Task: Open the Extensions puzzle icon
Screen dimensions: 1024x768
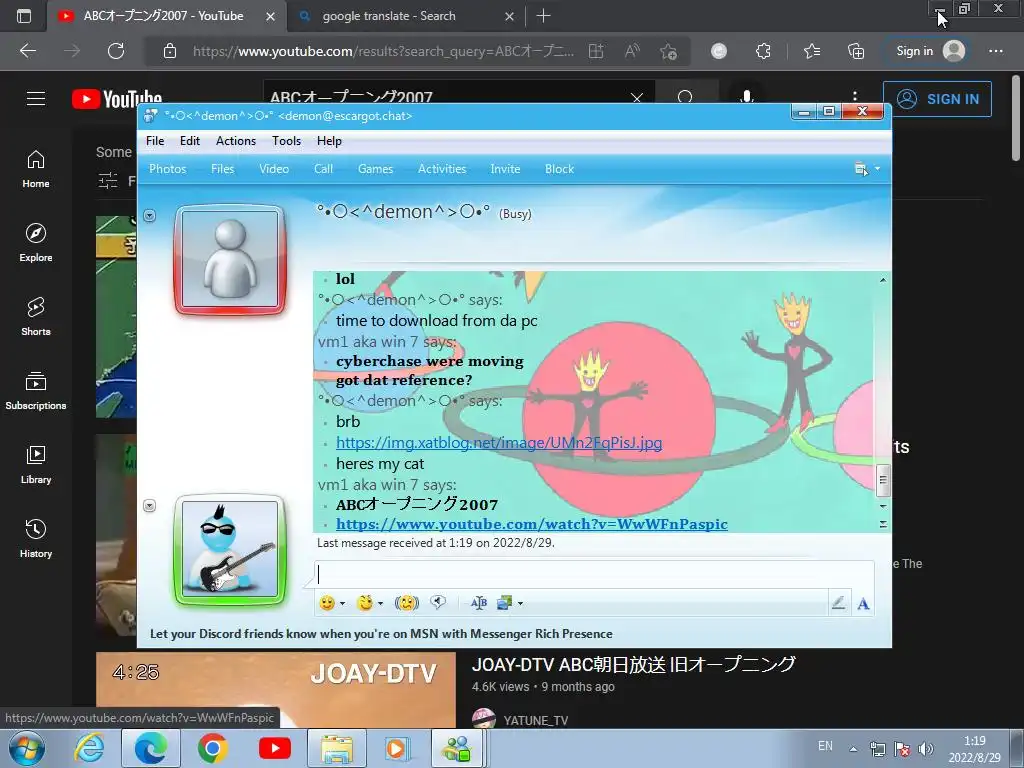Action: pos(763,51)
